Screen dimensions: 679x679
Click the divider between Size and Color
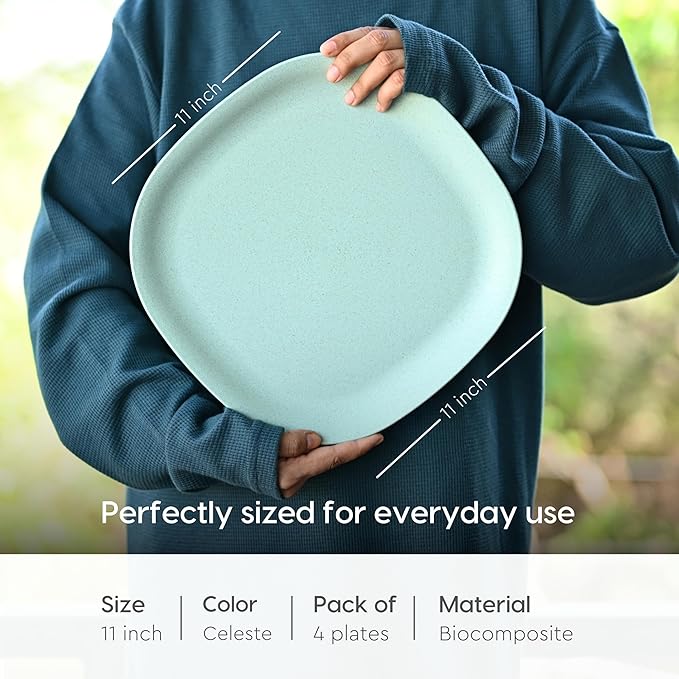[x=181, y=618]
